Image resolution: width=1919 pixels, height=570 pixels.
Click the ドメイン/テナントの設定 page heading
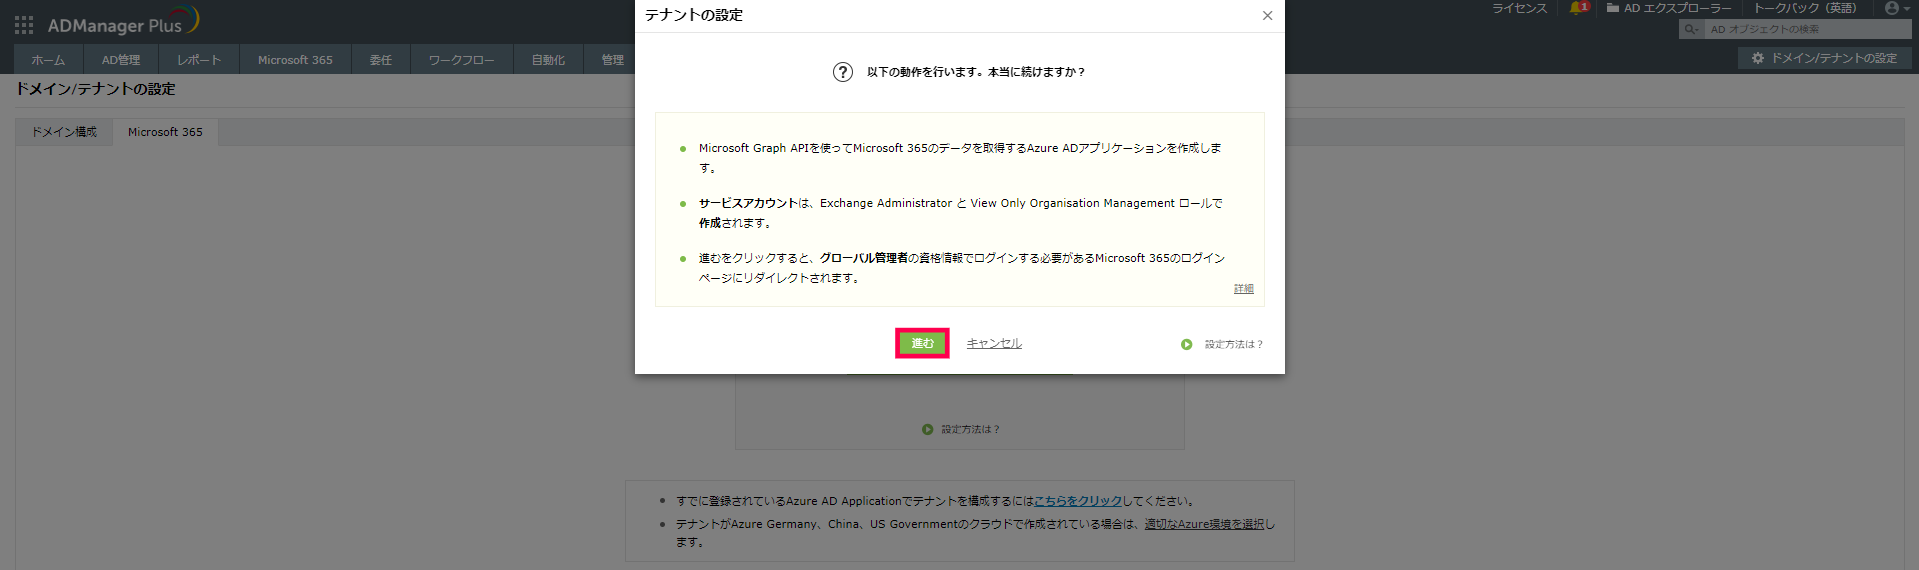96,89
